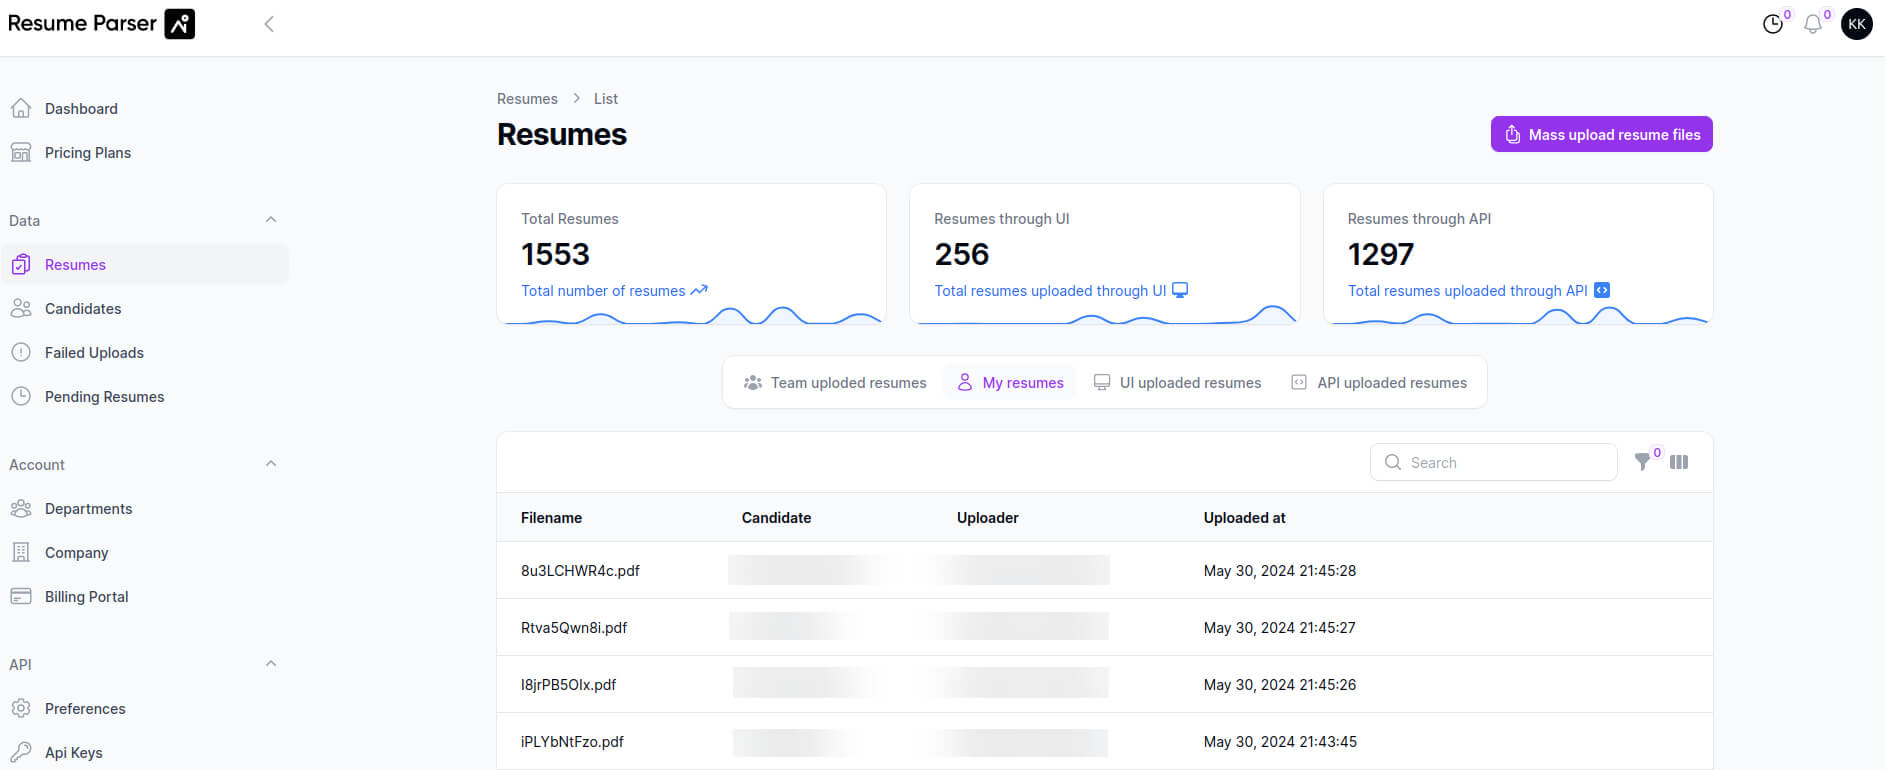Click the monitor icon under Resumes through UI
1885x770 pixels.
[1180, 290]
